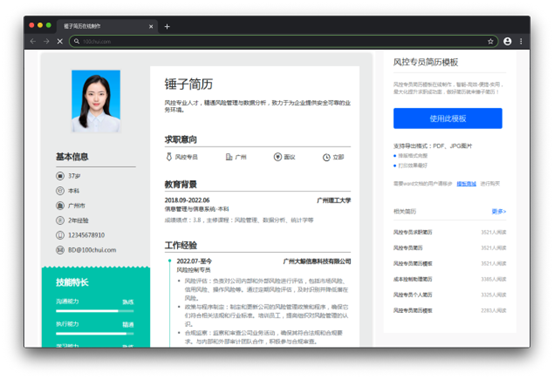This screenshot has width=554, height=379.
Task: Open related resume 风控专员个人简历
Action: tap(413, 295)
